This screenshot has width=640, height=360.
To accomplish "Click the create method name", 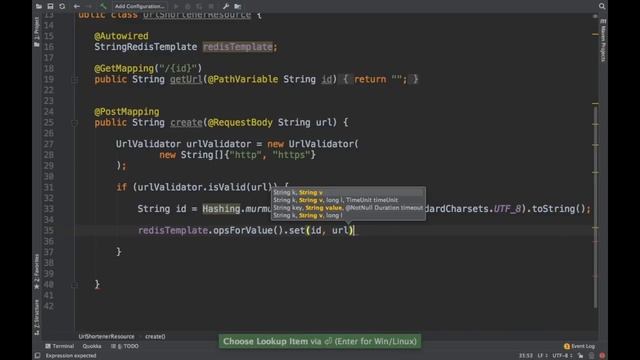I will (x=186, y=122).
